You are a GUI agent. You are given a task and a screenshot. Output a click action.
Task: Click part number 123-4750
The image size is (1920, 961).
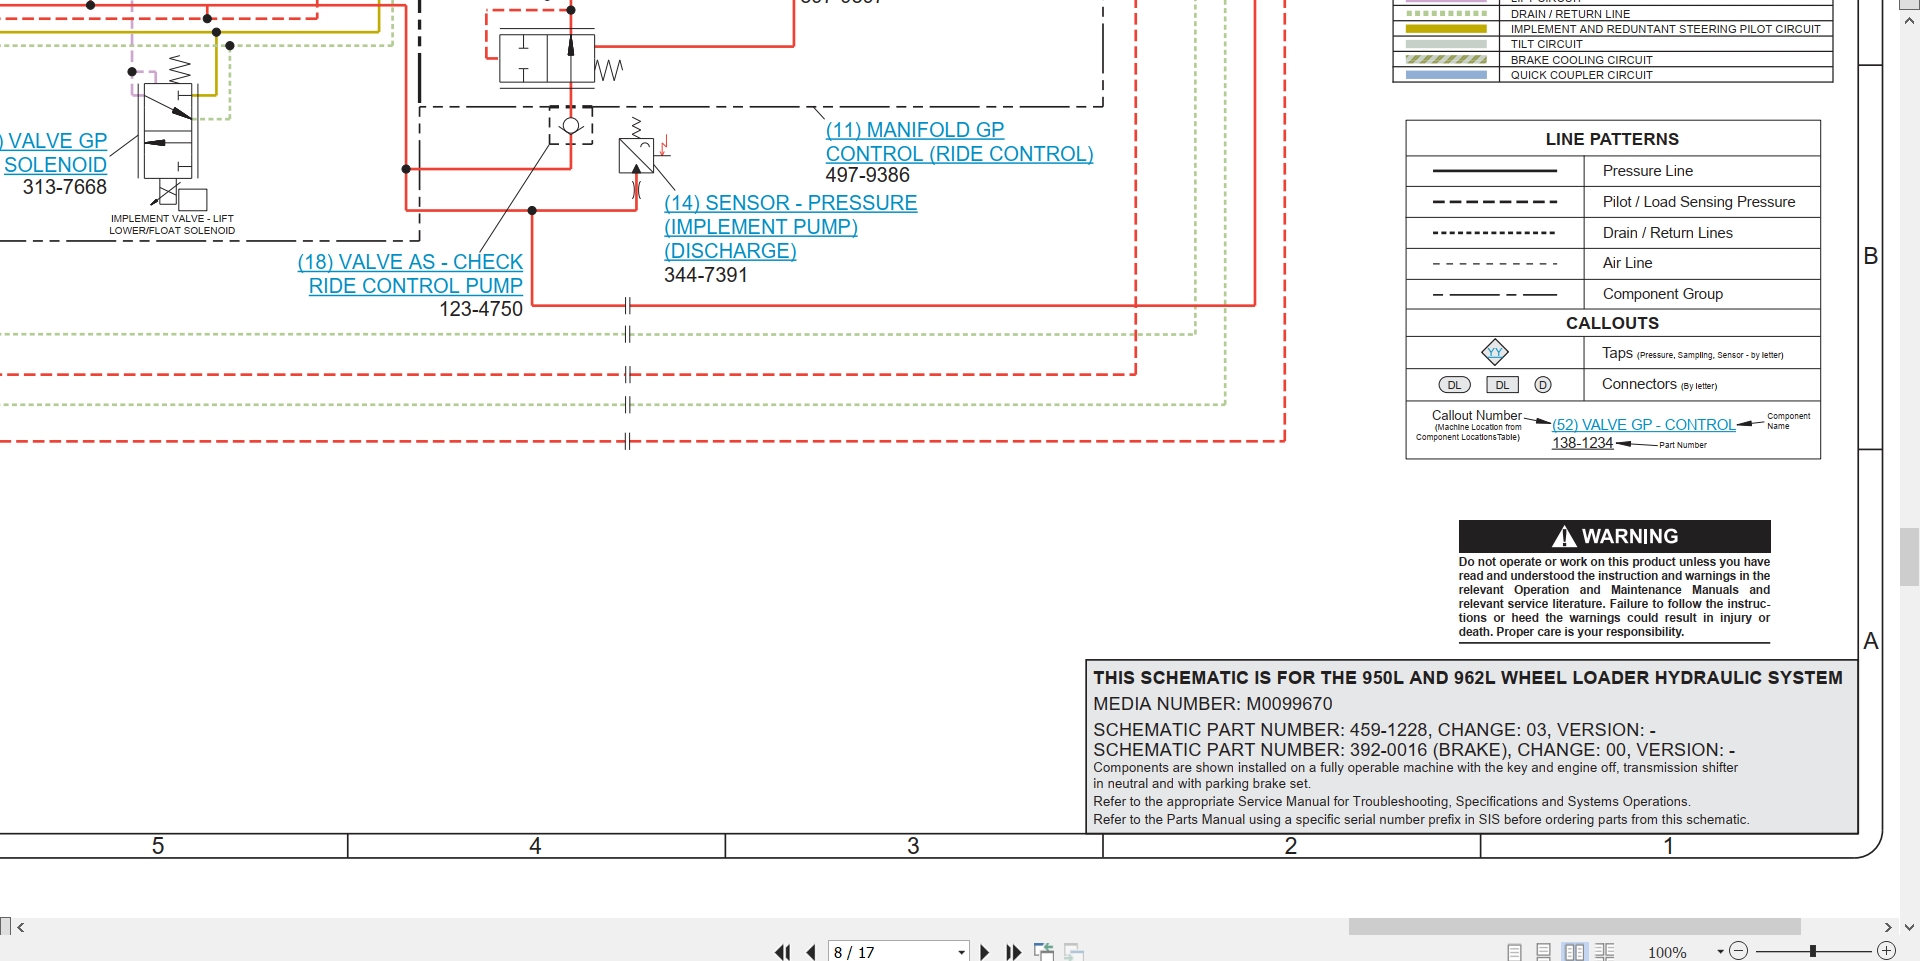click(x=481, y=309)
